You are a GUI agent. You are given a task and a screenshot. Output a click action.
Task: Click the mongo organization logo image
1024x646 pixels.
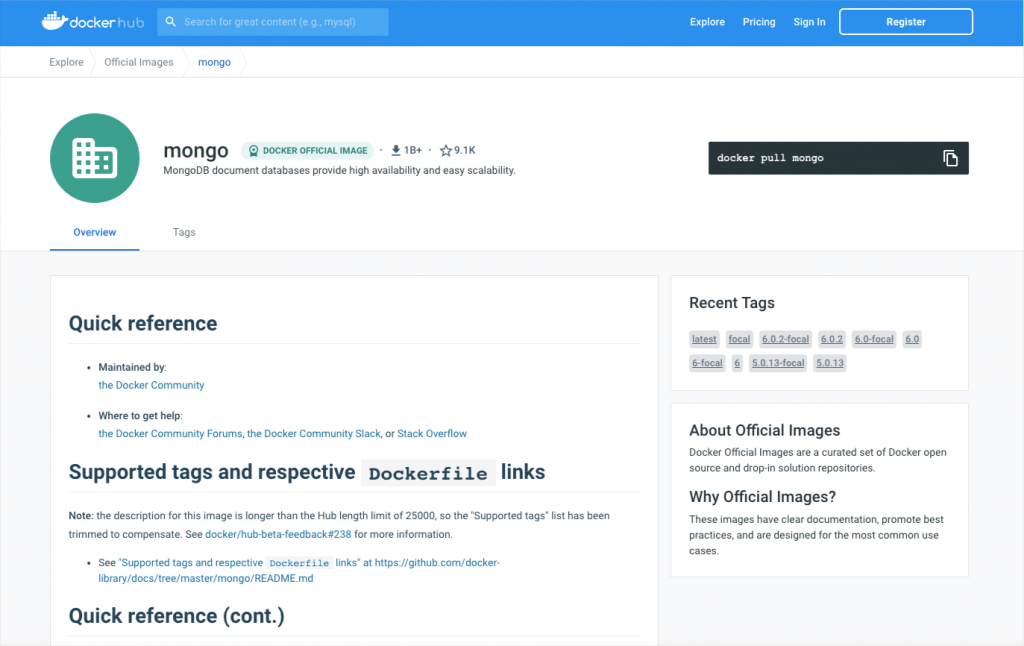coord(95,158)
